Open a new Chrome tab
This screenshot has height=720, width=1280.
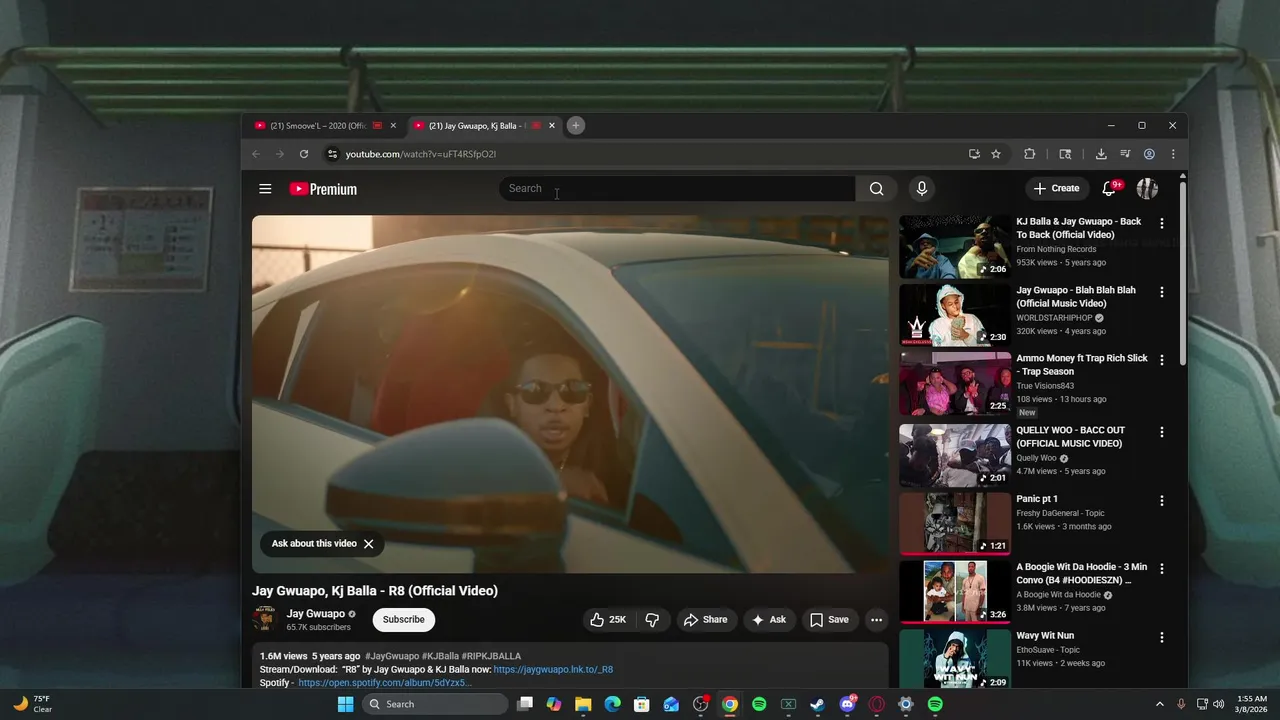tap(575, 125)
